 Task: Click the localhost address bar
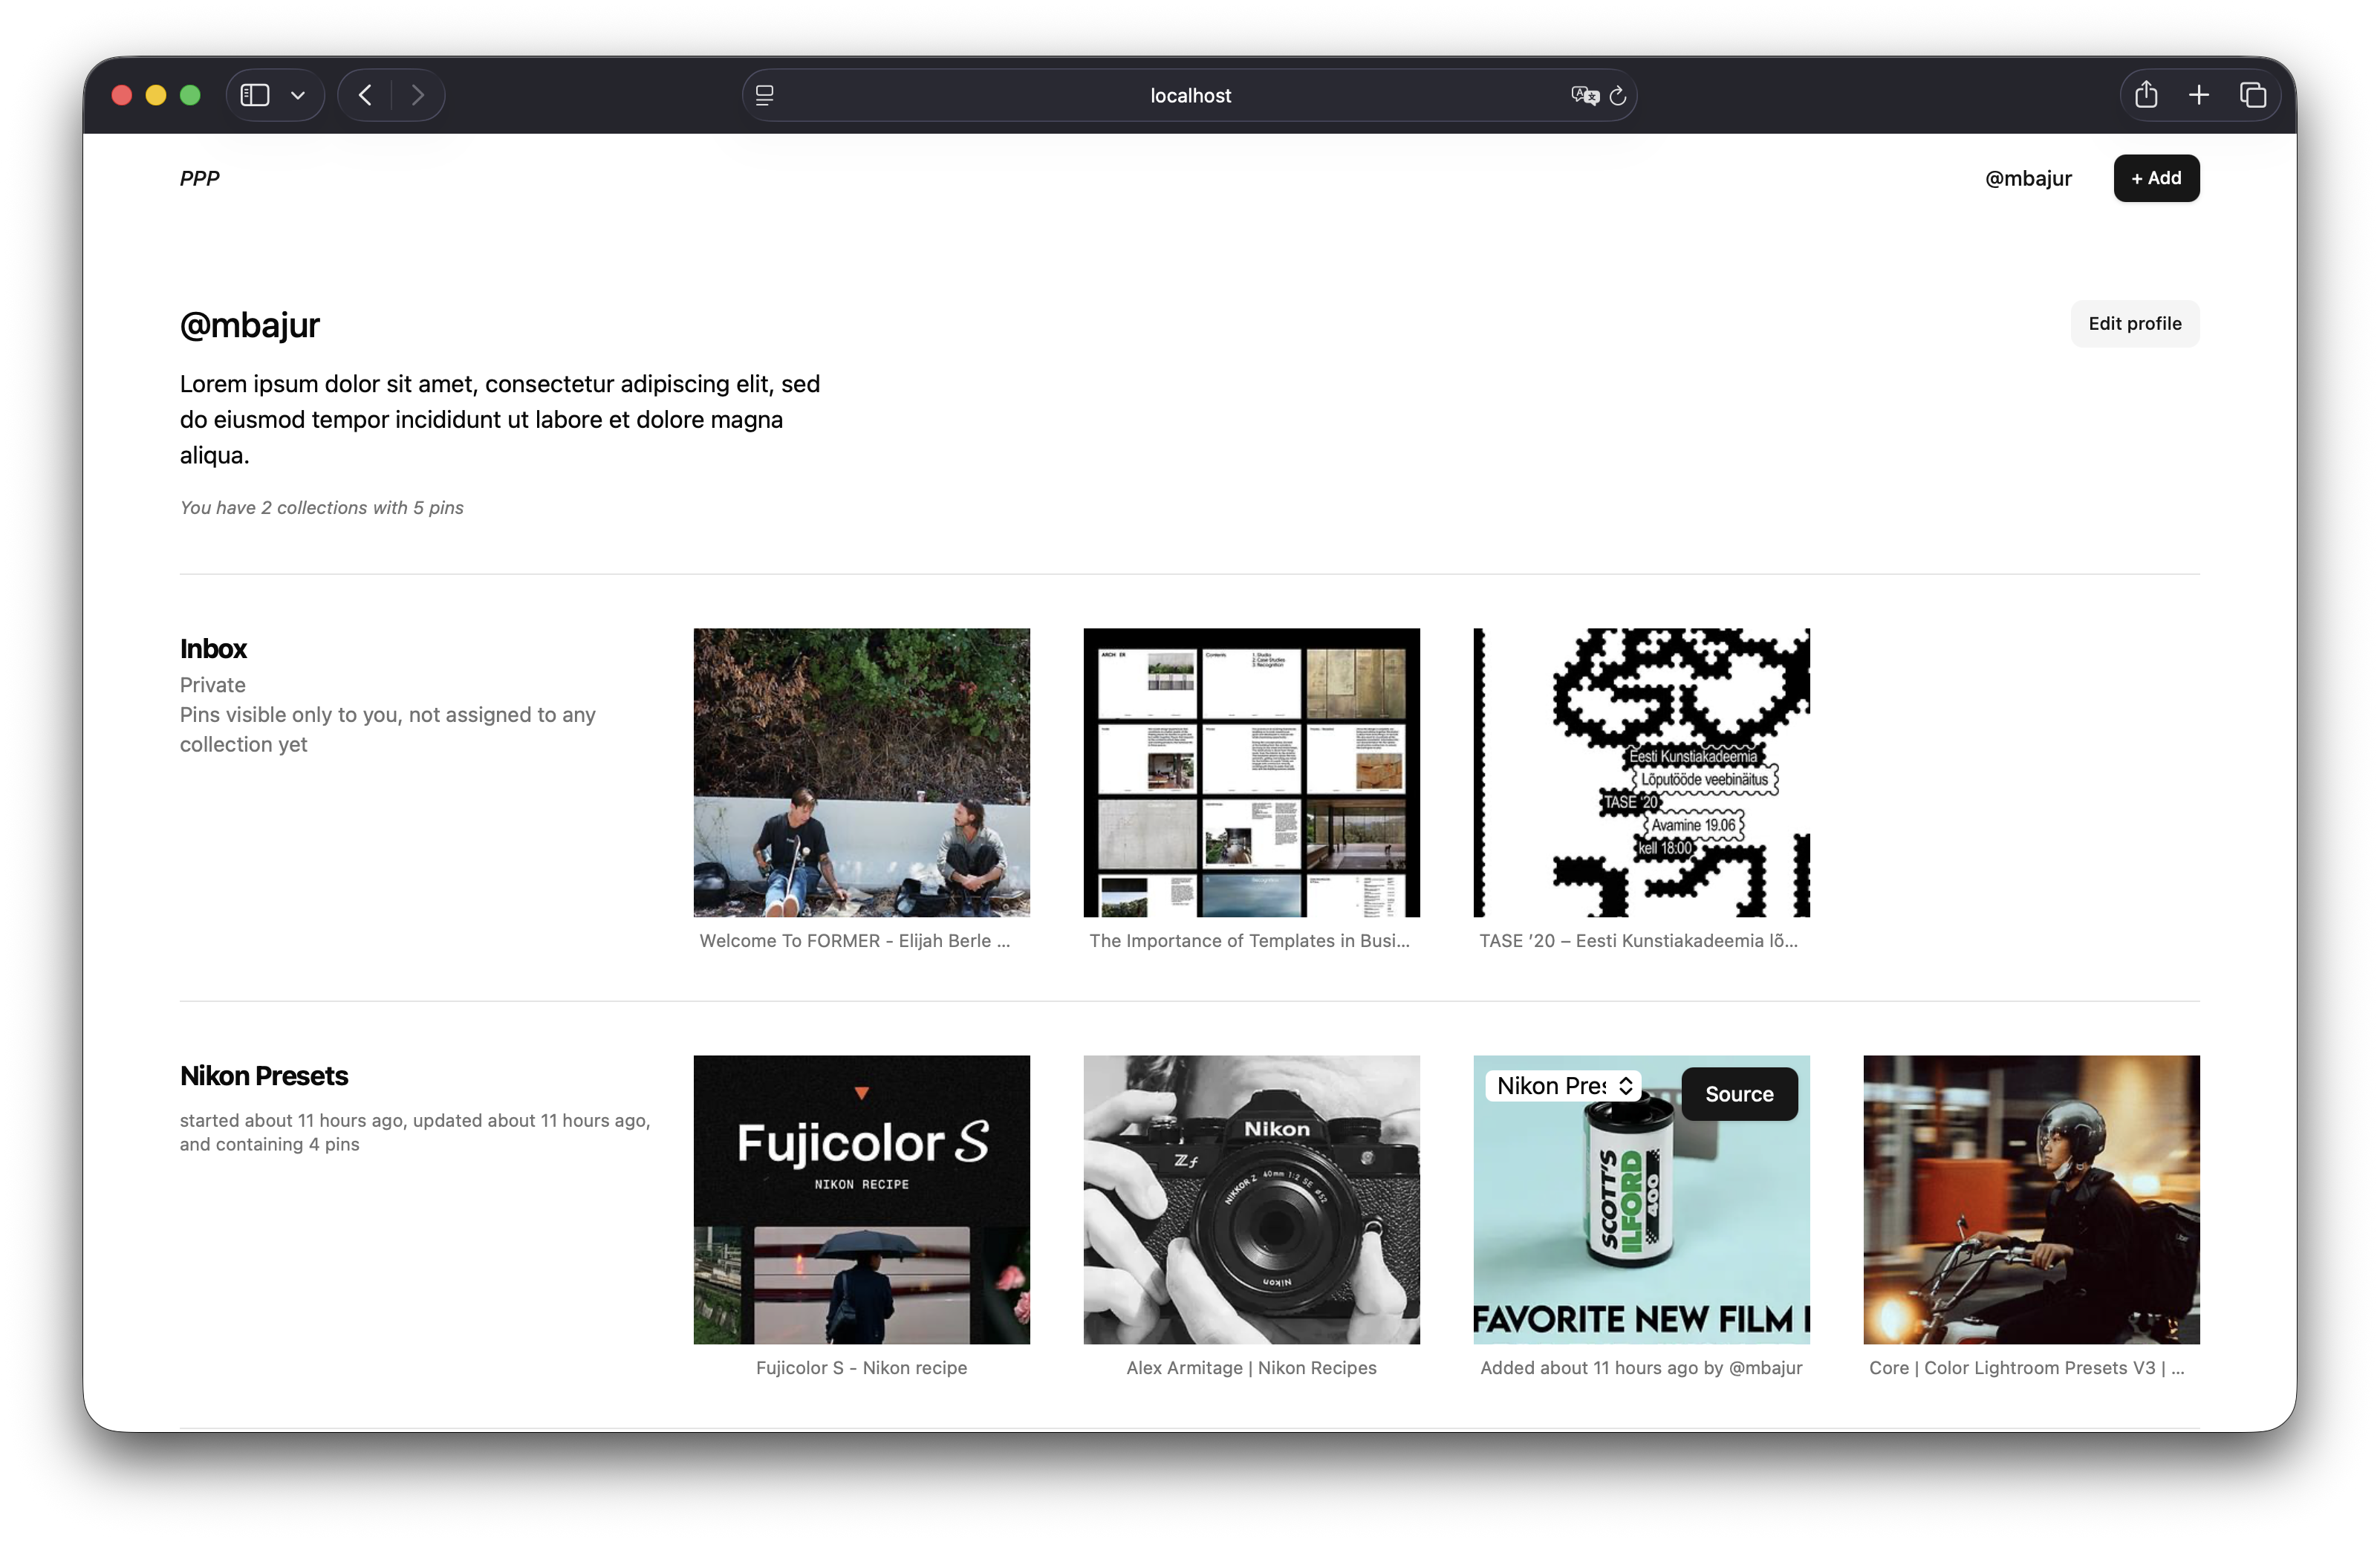tap(1189, 95)
